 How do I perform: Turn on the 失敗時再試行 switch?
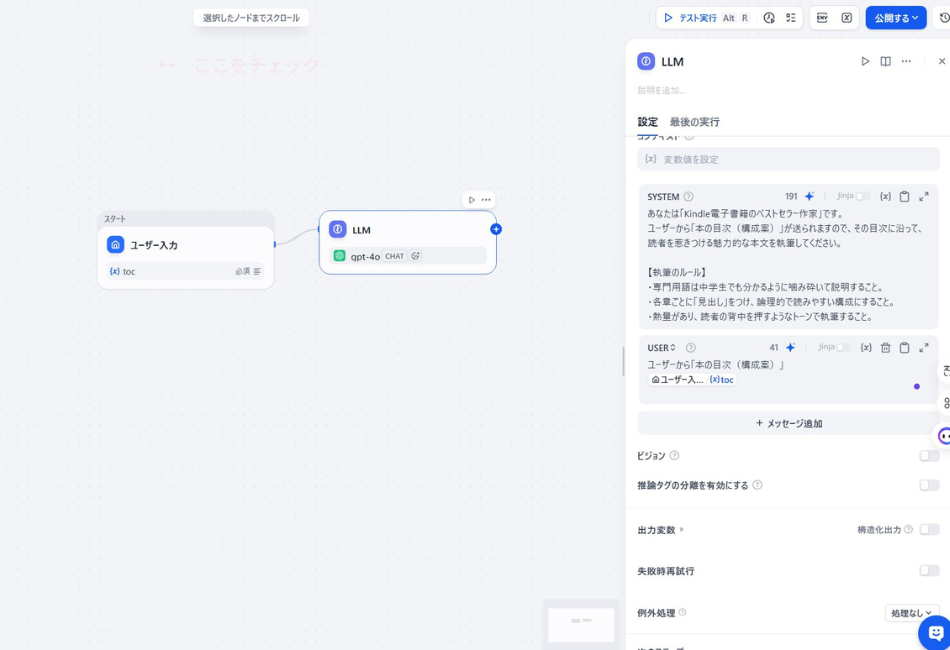(928, 569)
